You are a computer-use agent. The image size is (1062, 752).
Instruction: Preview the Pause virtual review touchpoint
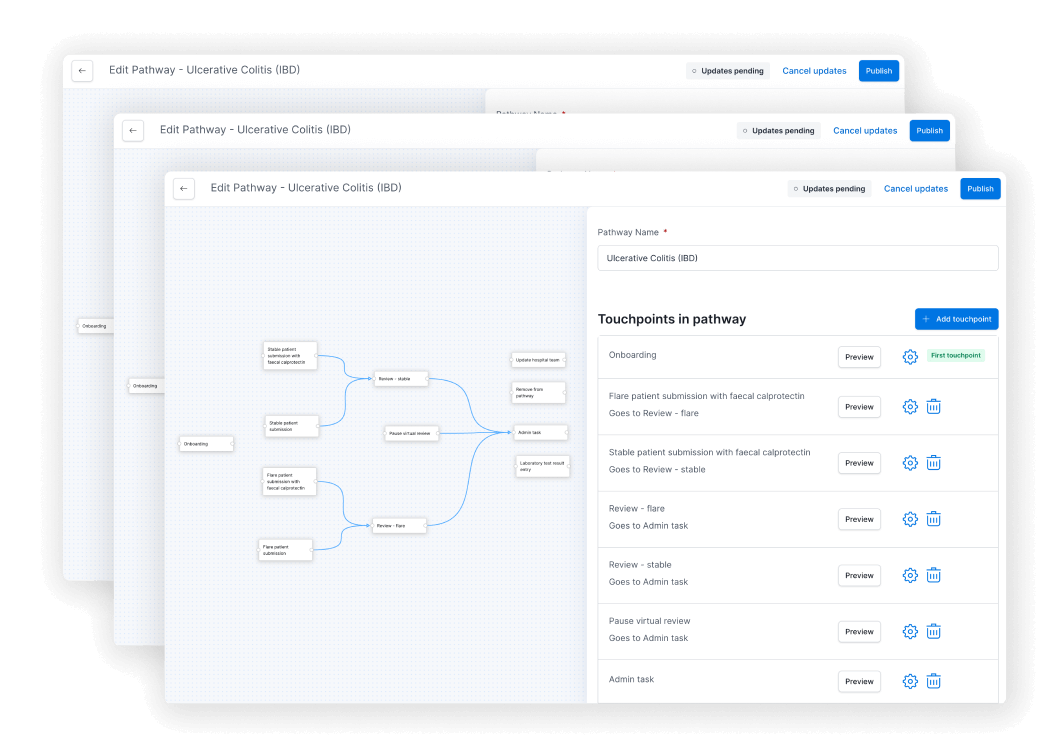click(859, 631)
